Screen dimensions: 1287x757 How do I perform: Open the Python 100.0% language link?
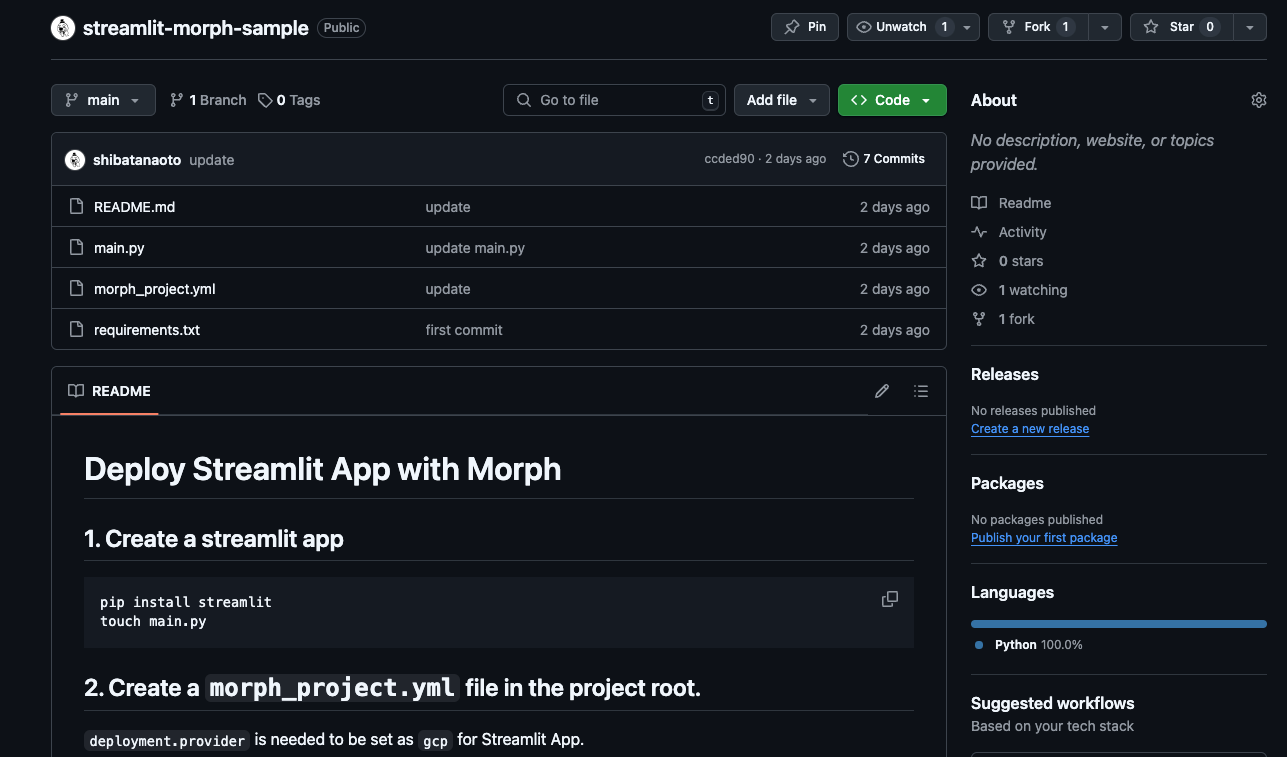pyautogui.click(x=1039, y=645)
